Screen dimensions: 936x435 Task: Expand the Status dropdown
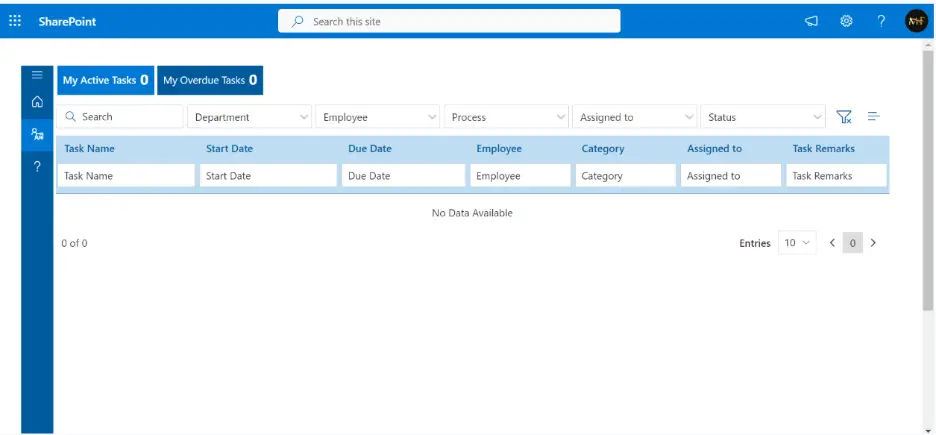click(x=763, y=117)
